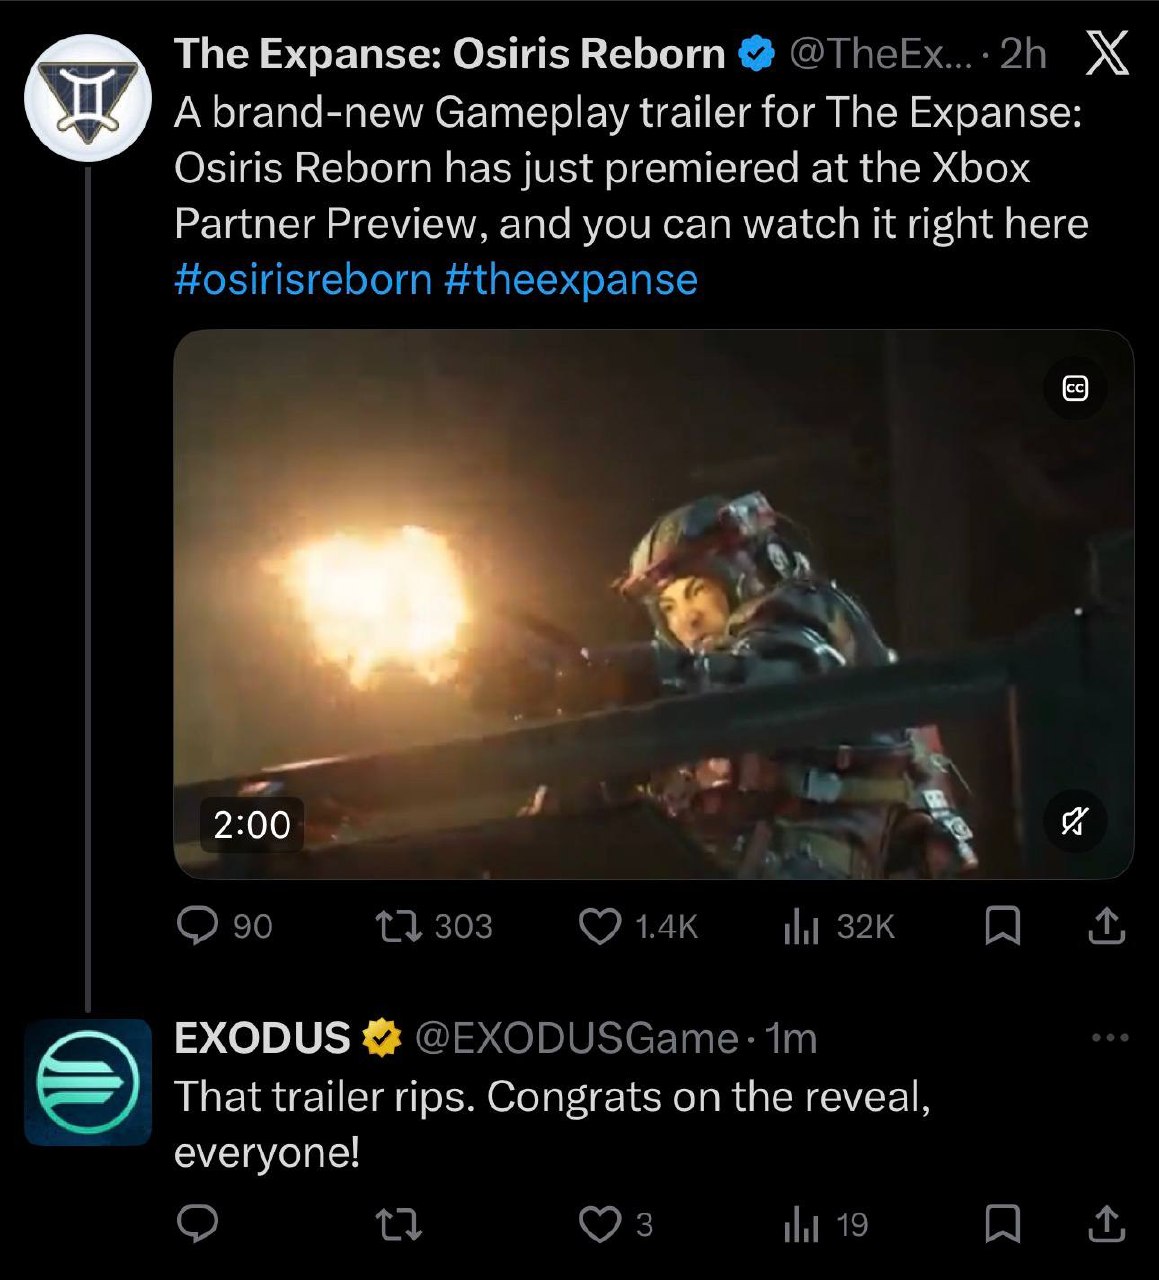Open the @EXODUSGame handle link
1159x1280 pixels.
(x=576, y=1039)
